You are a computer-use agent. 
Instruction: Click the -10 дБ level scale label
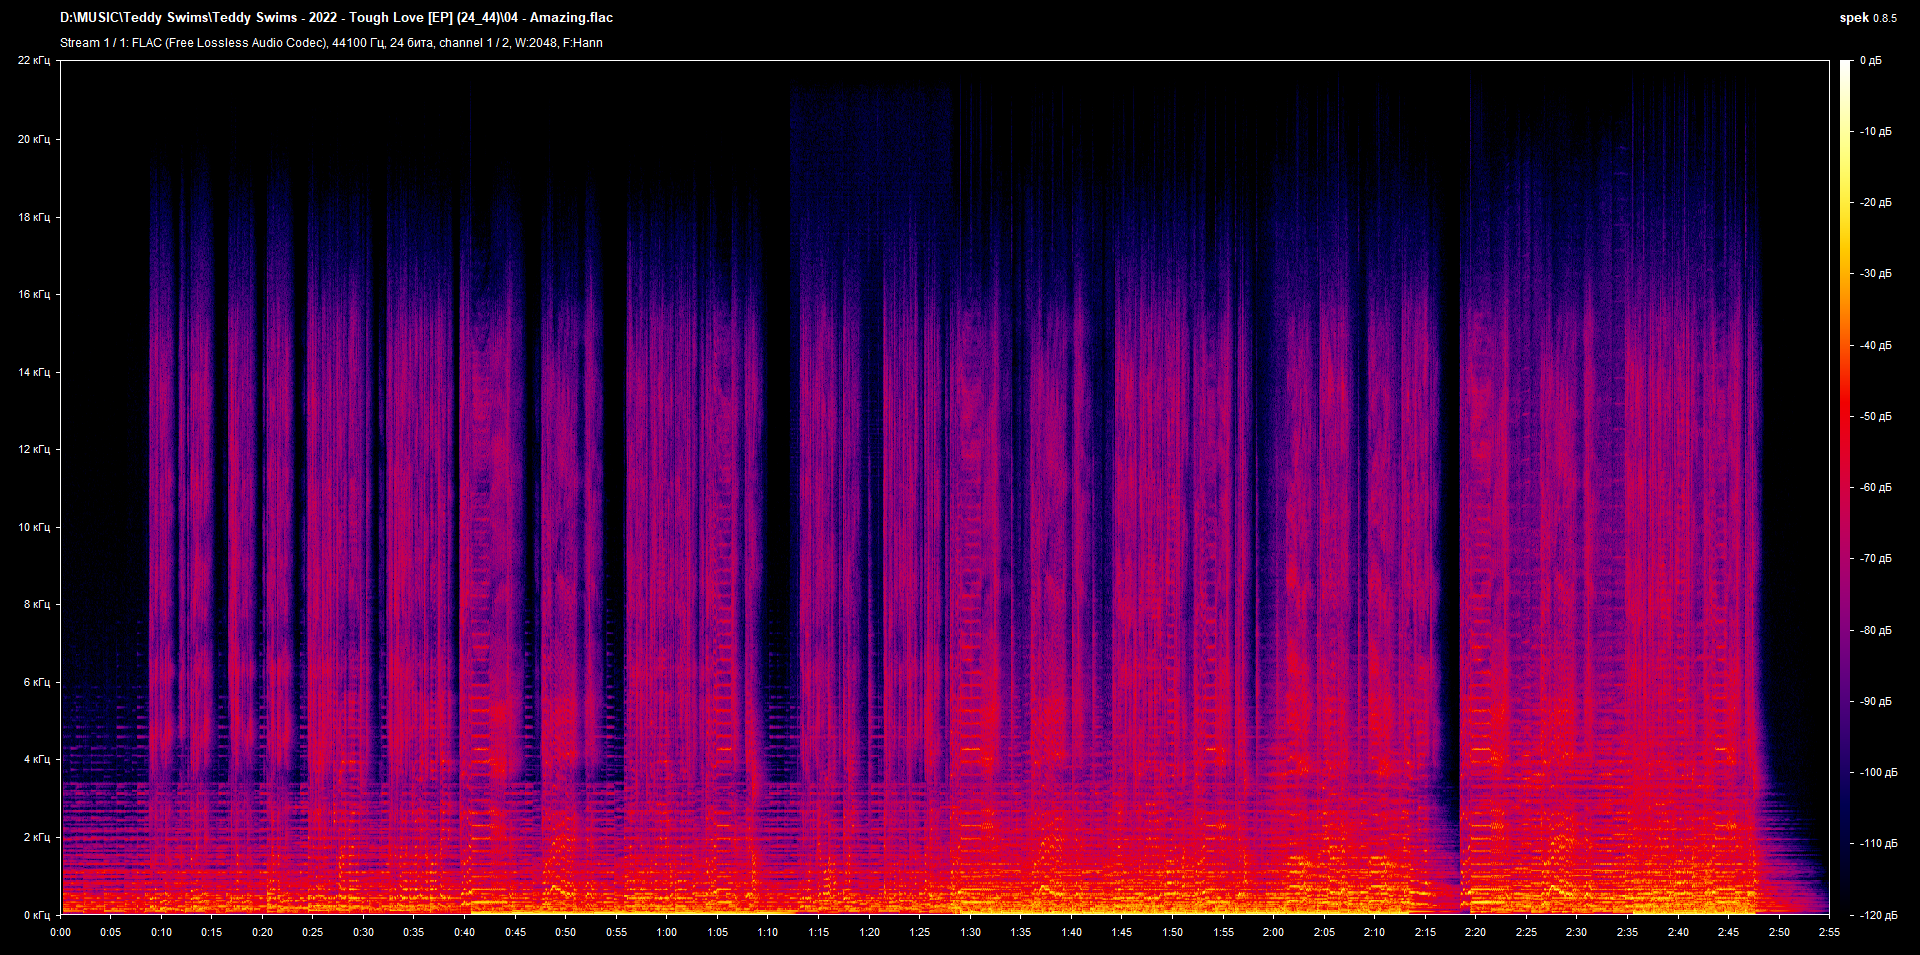point(1876,132)
